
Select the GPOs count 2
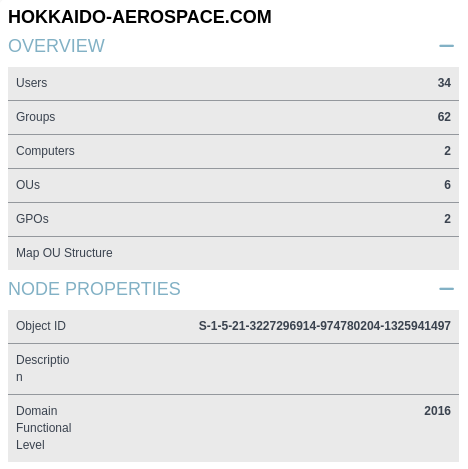tap(447, 219)
